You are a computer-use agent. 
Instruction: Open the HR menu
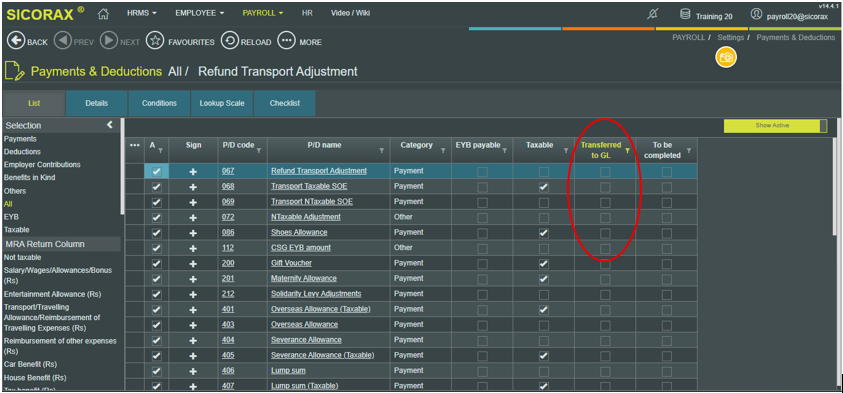click(x=307, y=13)
